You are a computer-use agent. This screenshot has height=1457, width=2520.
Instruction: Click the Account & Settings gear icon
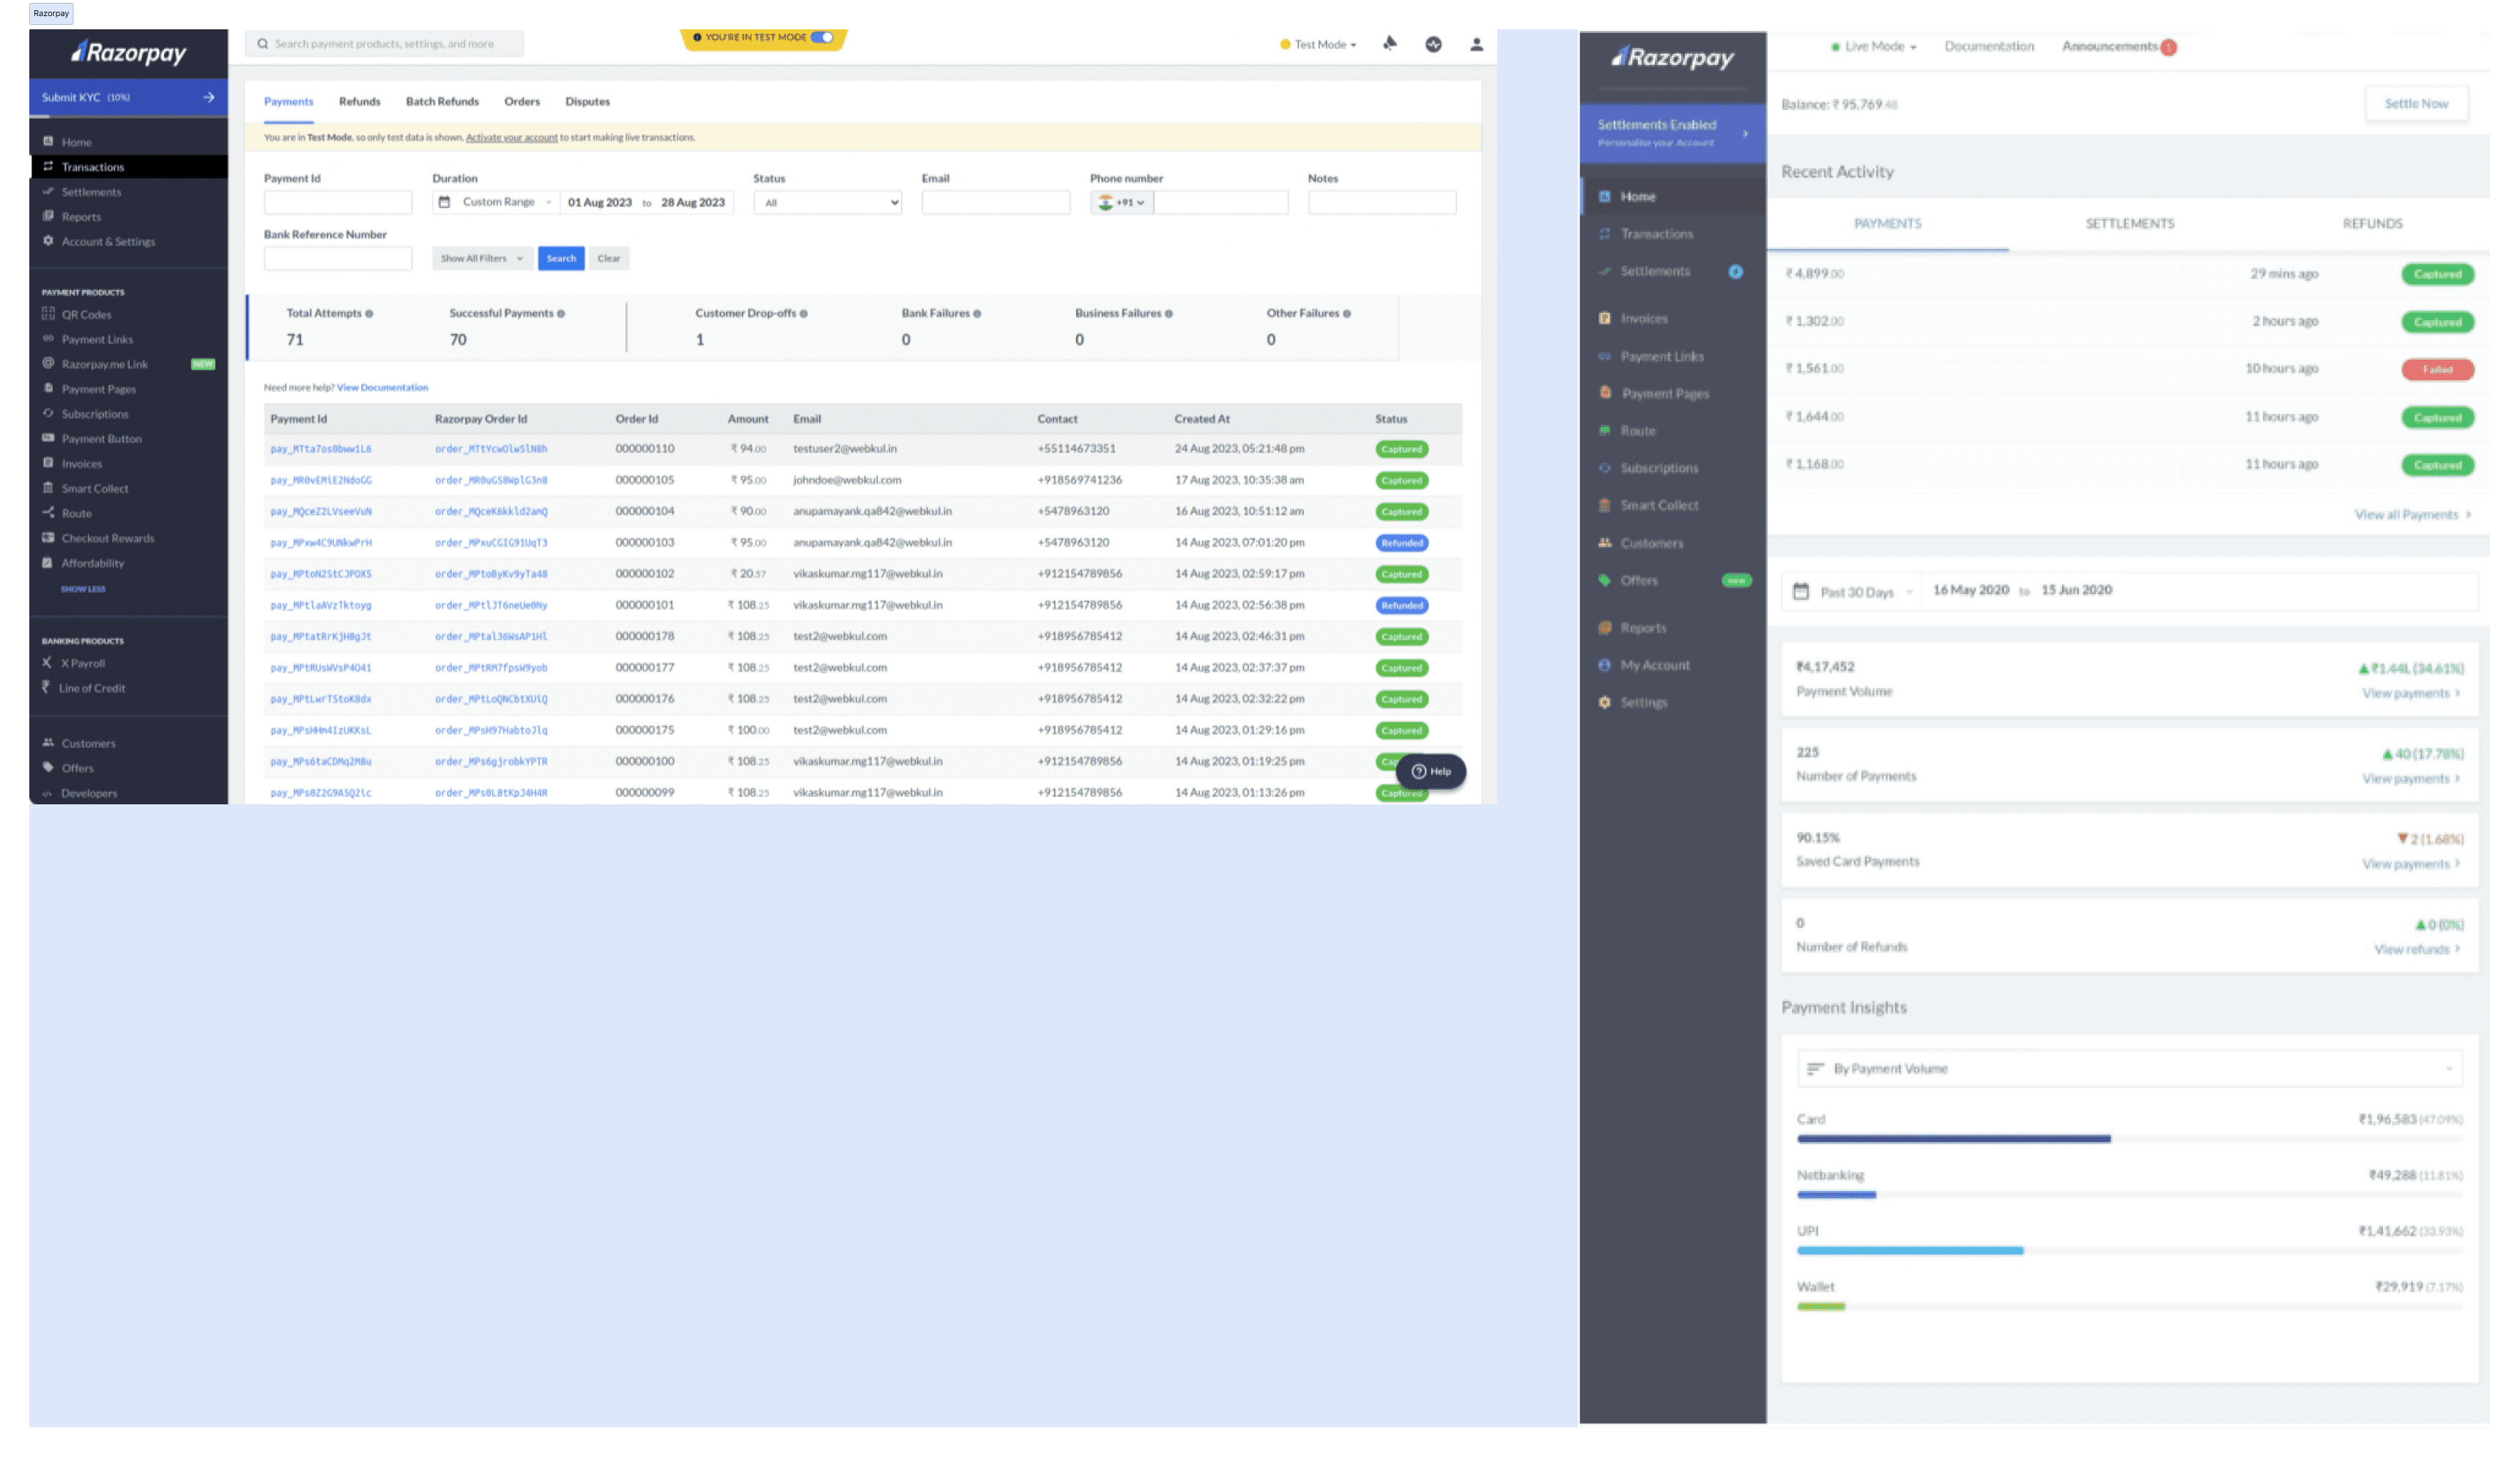[48, 240]
